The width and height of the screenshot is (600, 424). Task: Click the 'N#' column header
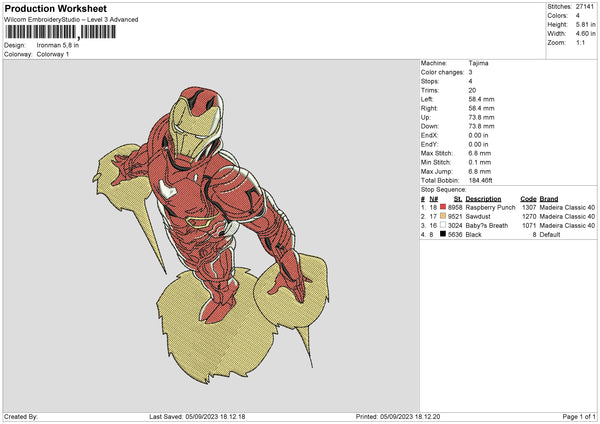434,199
